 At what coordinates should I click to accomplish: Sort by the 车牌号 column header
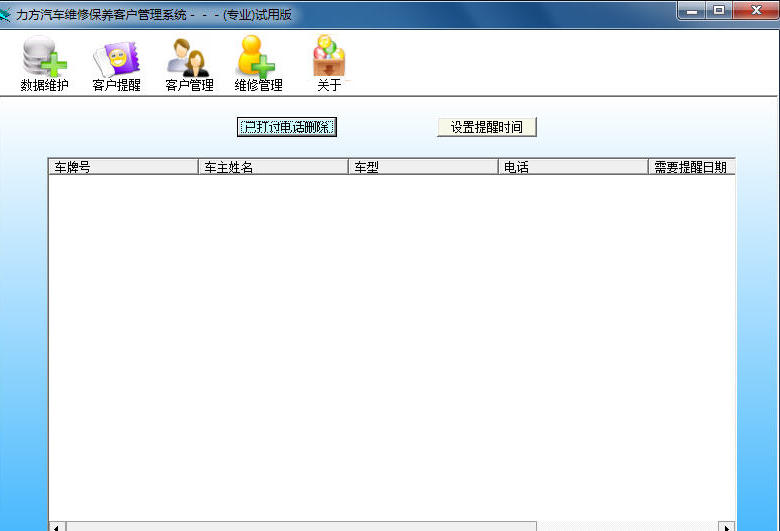tap(123, 167)
